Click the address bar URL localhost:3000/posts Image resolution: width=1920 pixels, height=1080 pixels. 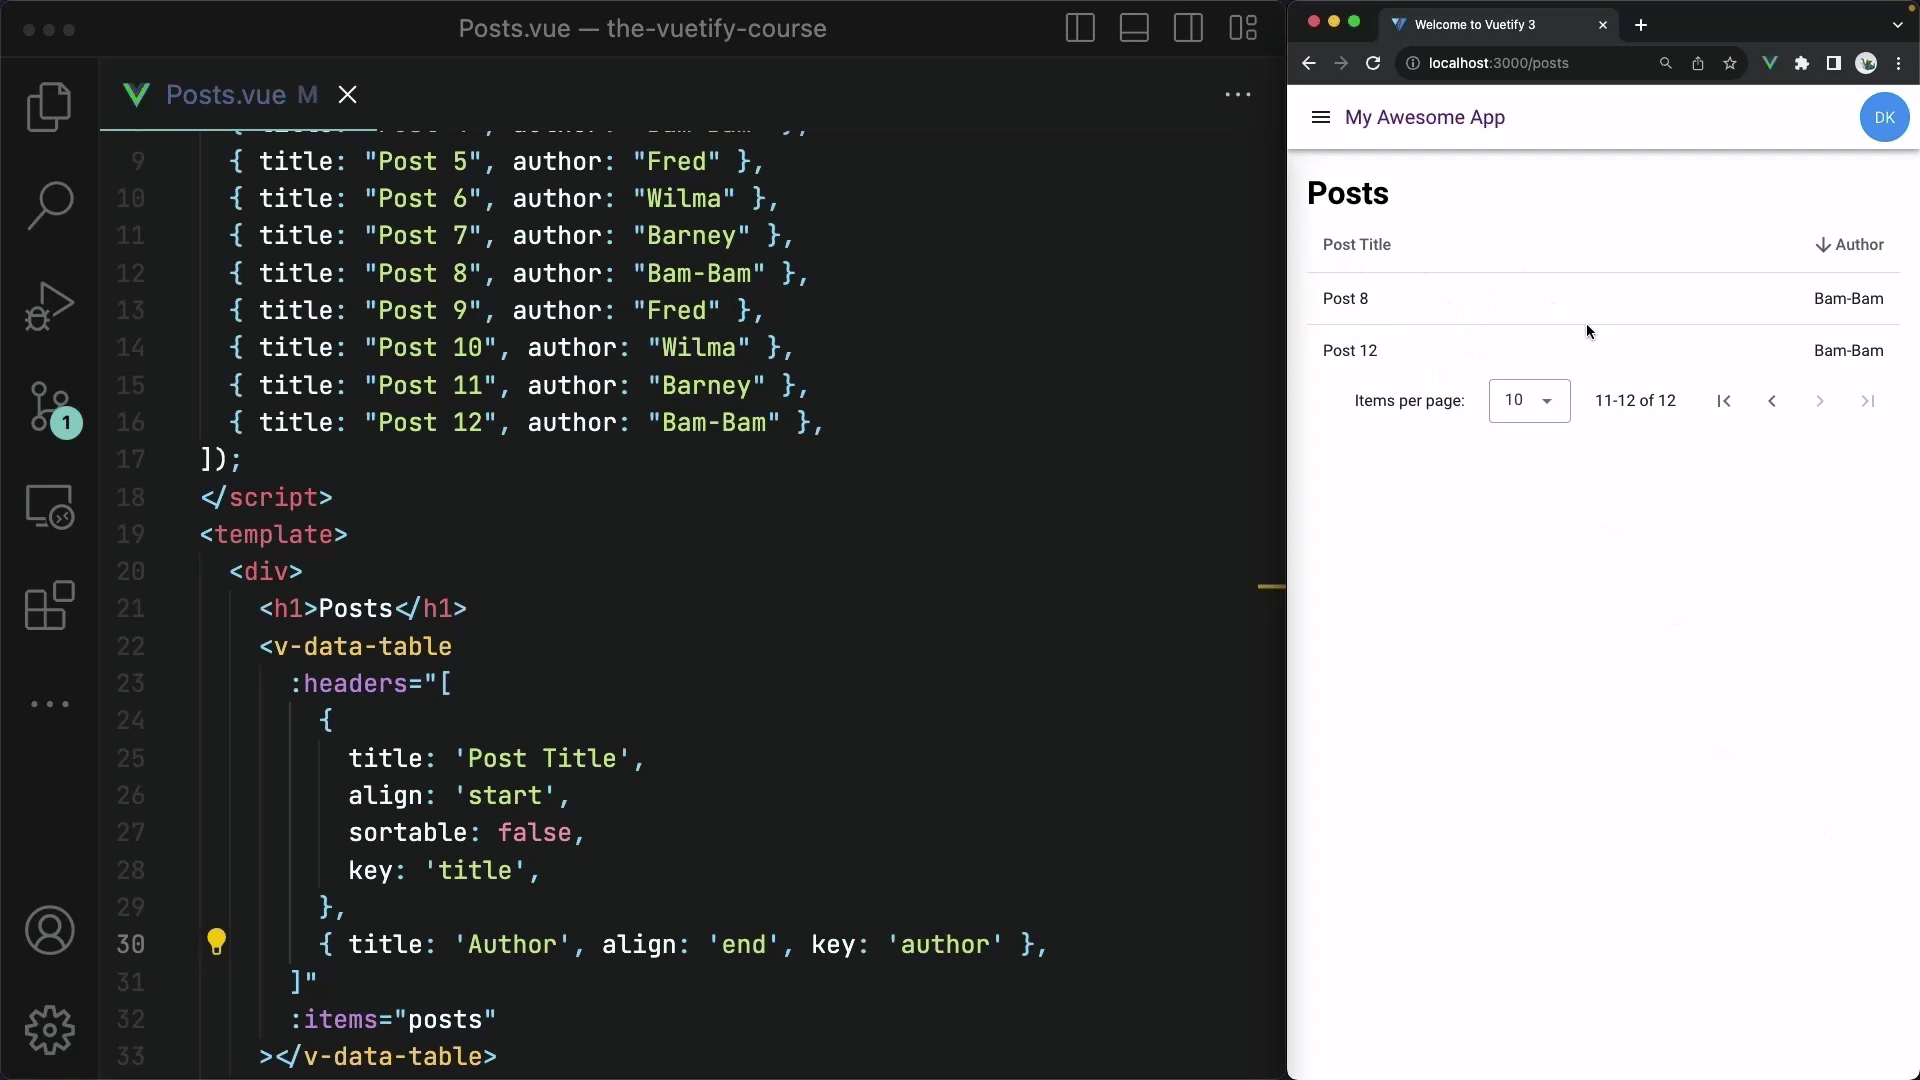pos(1498,63)
